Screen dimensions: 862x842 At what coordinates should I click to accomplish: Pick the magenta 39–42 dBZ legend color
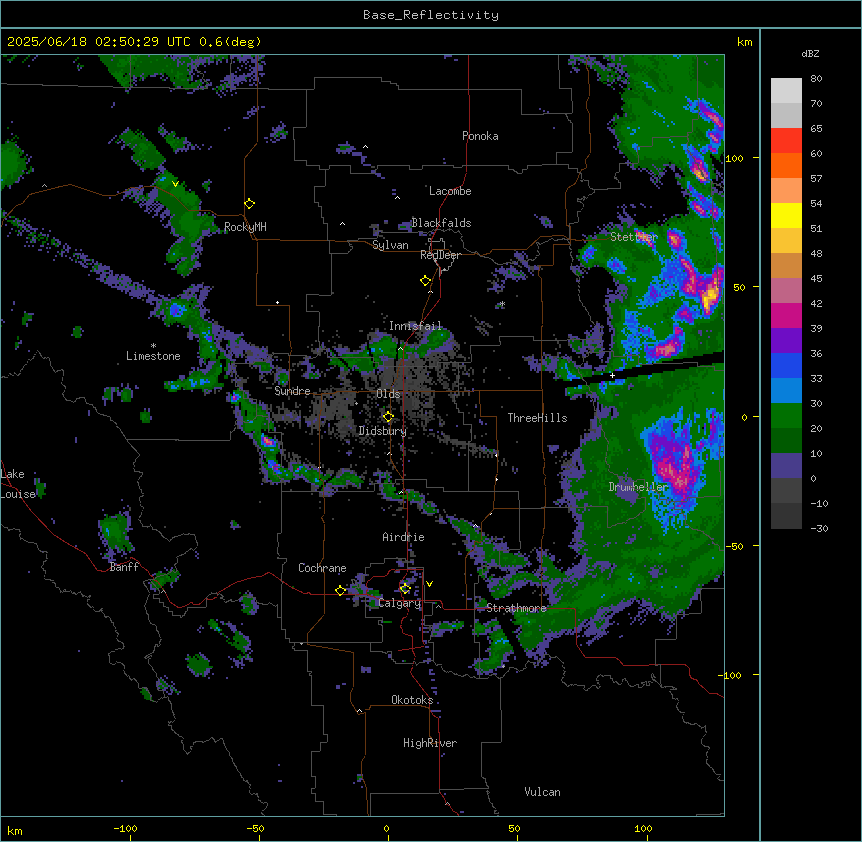coord(786,315)
